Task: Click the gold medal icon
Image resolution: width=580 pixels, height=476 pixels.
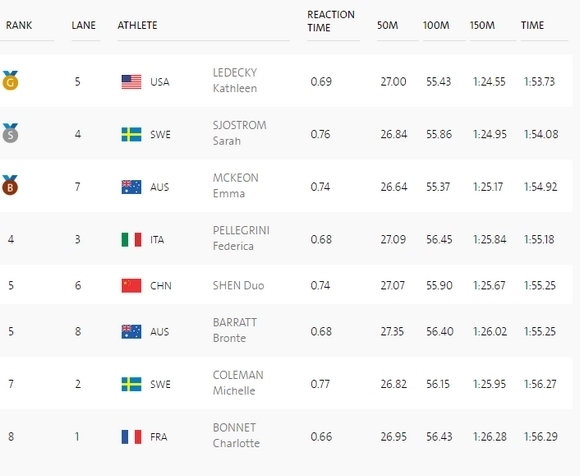Action: [10, 81]
